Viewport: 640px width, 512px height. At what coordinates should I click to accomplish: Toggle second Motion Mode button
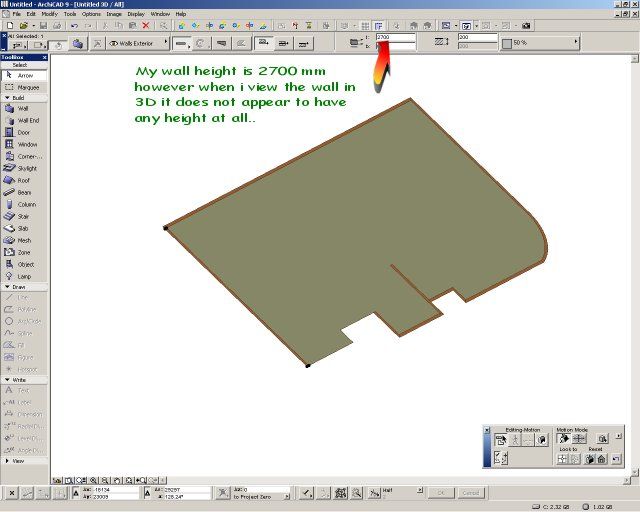point(579,439)
